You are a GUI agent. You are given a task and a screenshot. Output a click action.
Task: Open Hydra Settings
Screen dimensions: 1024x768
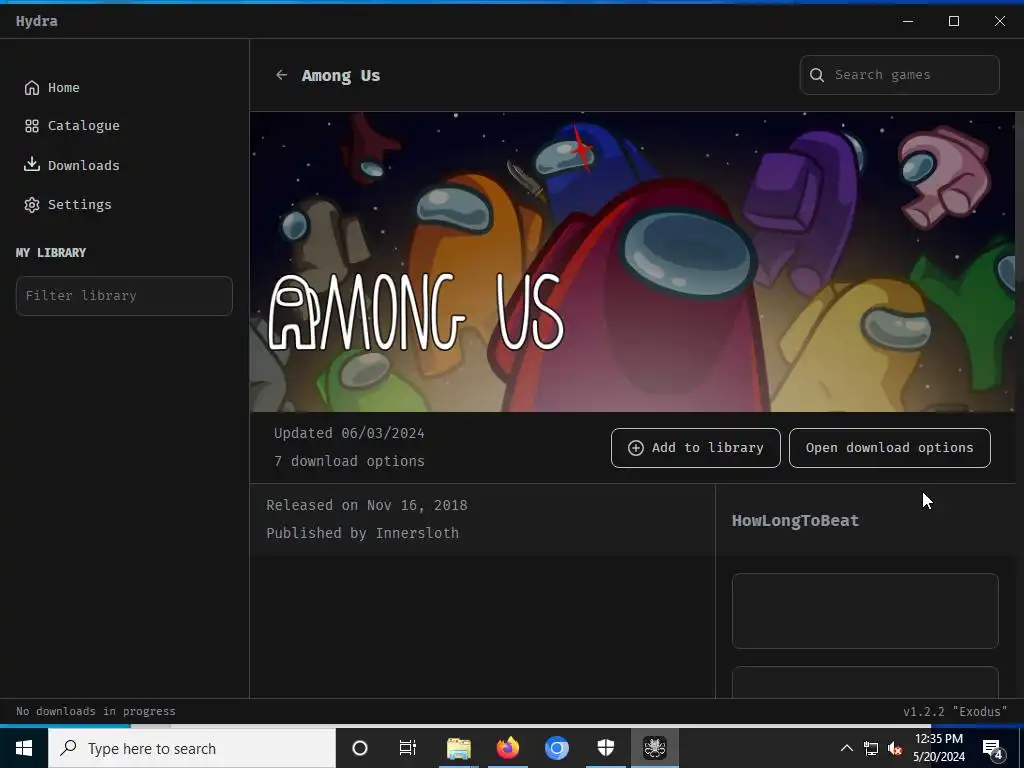point(68,204)
